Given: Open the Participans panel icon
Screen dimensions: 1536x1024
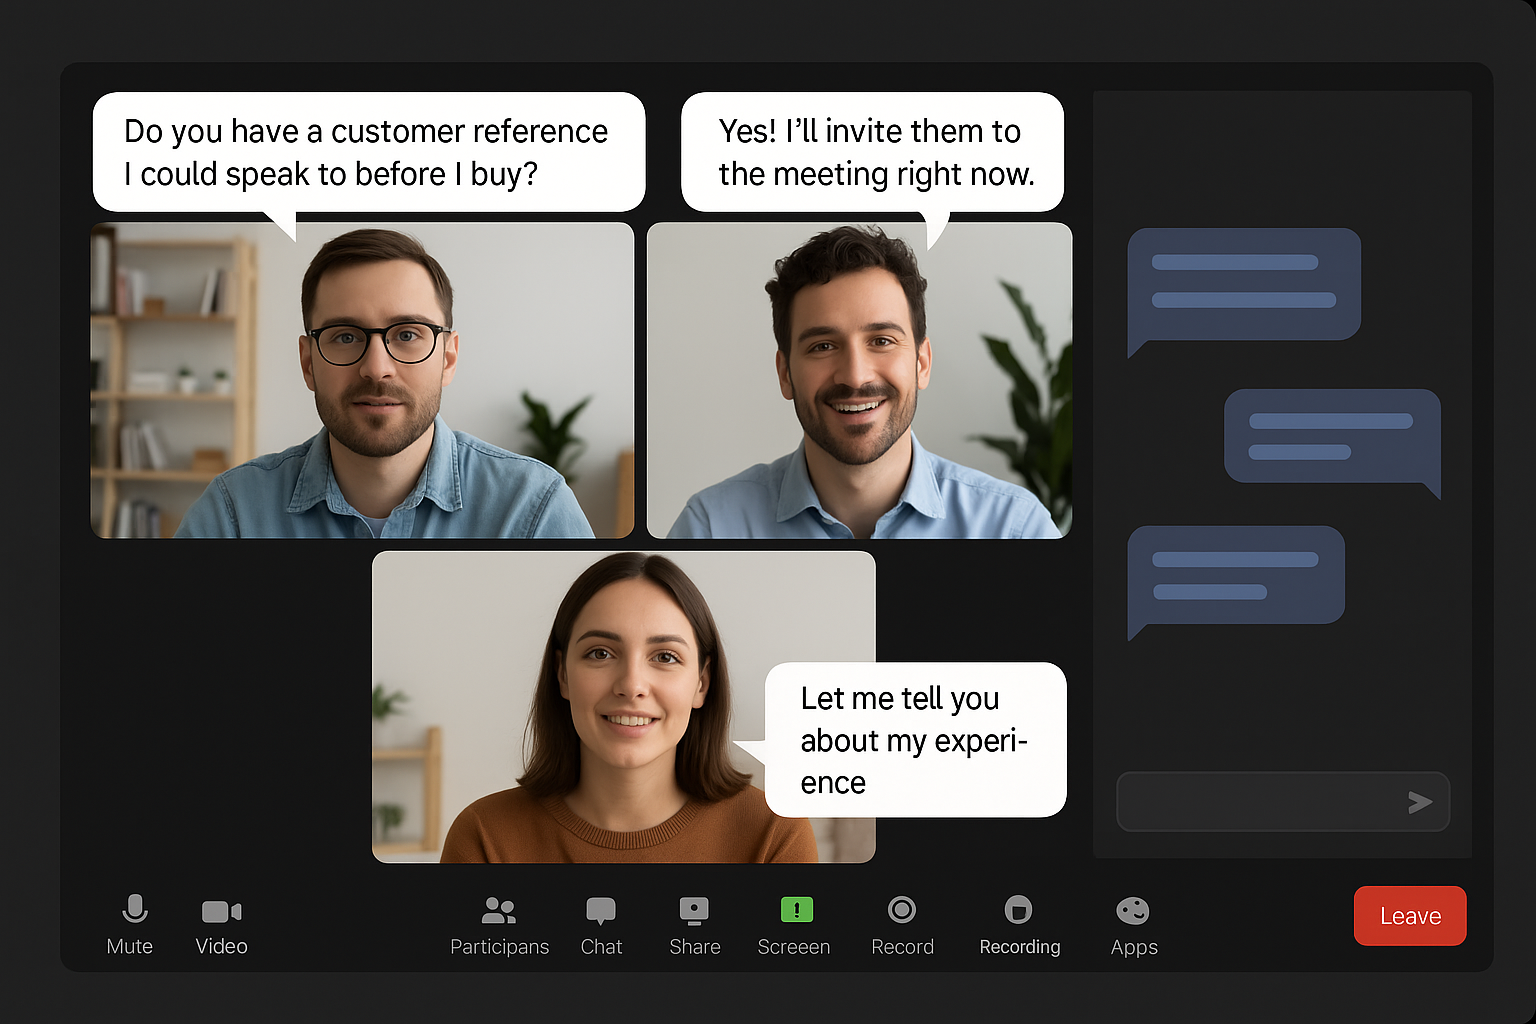Looking at the screenshot, I should pos(498,911).
